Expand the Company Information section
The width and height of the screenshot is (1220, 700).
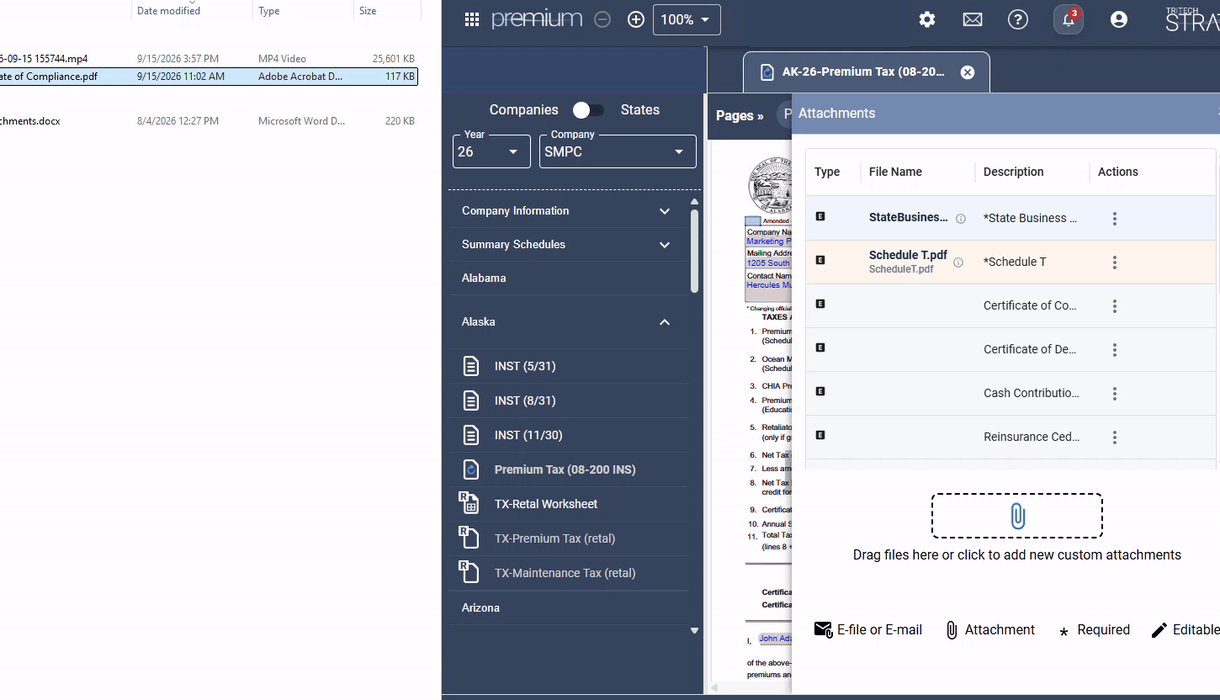point(568,211)
